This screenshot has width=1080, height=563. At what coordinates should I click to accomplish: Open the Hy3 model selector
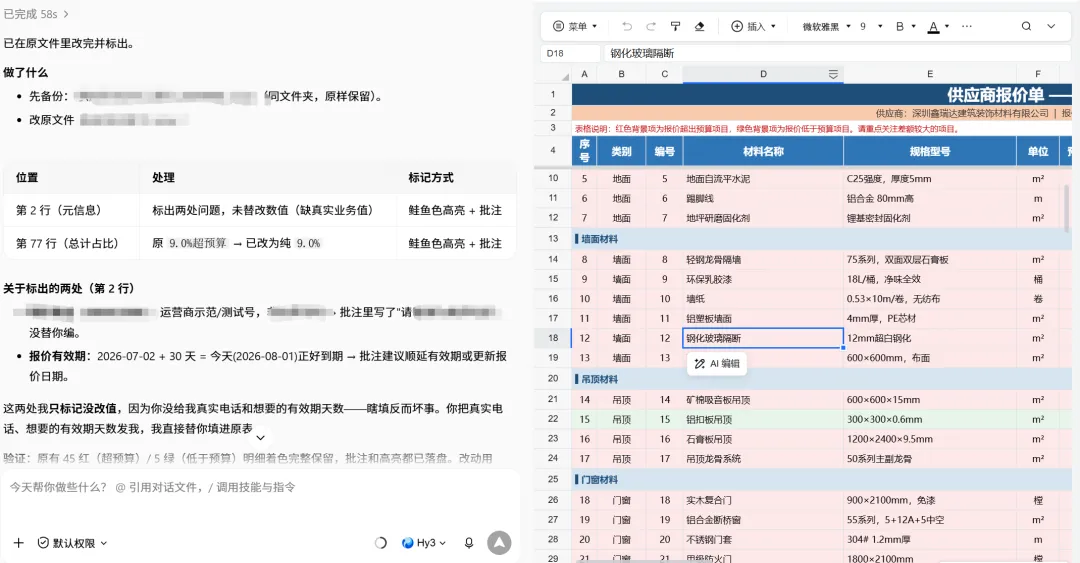(424, 543)
